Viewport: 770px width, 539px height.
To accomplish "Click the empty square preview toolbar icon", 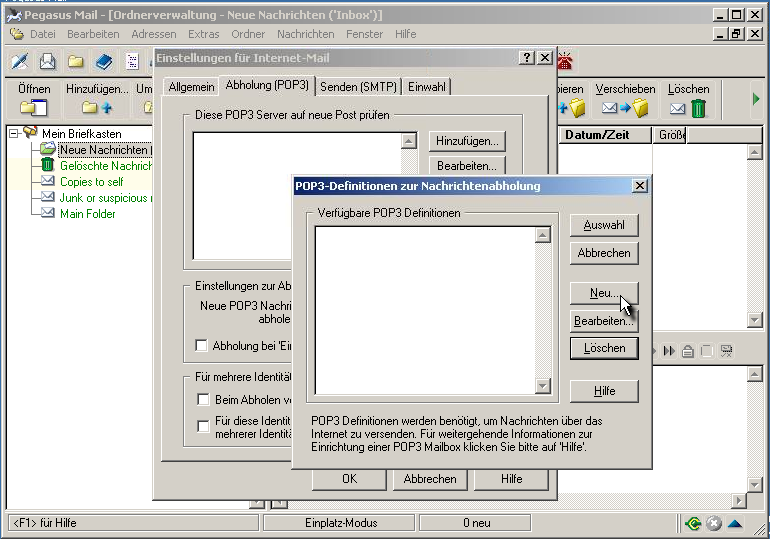I will pos(707,351).
